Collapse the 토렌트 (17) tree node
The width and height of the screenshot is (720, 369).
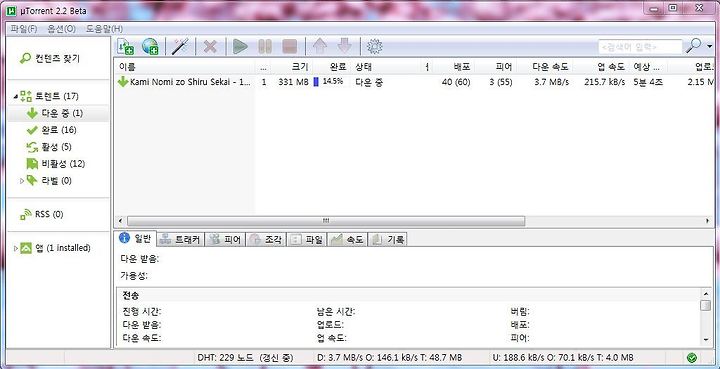point(16,96)
